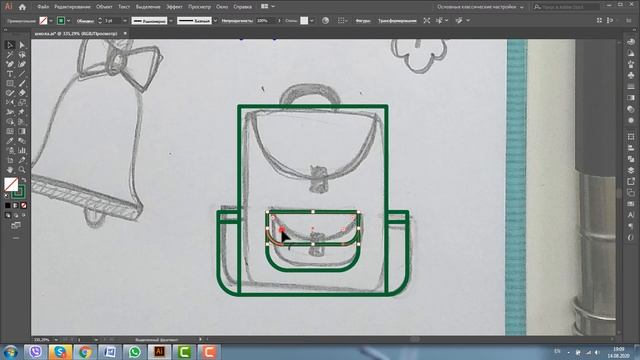Select the Rotate tool
The height and width of the screenshot is (360, 640).
10,102
